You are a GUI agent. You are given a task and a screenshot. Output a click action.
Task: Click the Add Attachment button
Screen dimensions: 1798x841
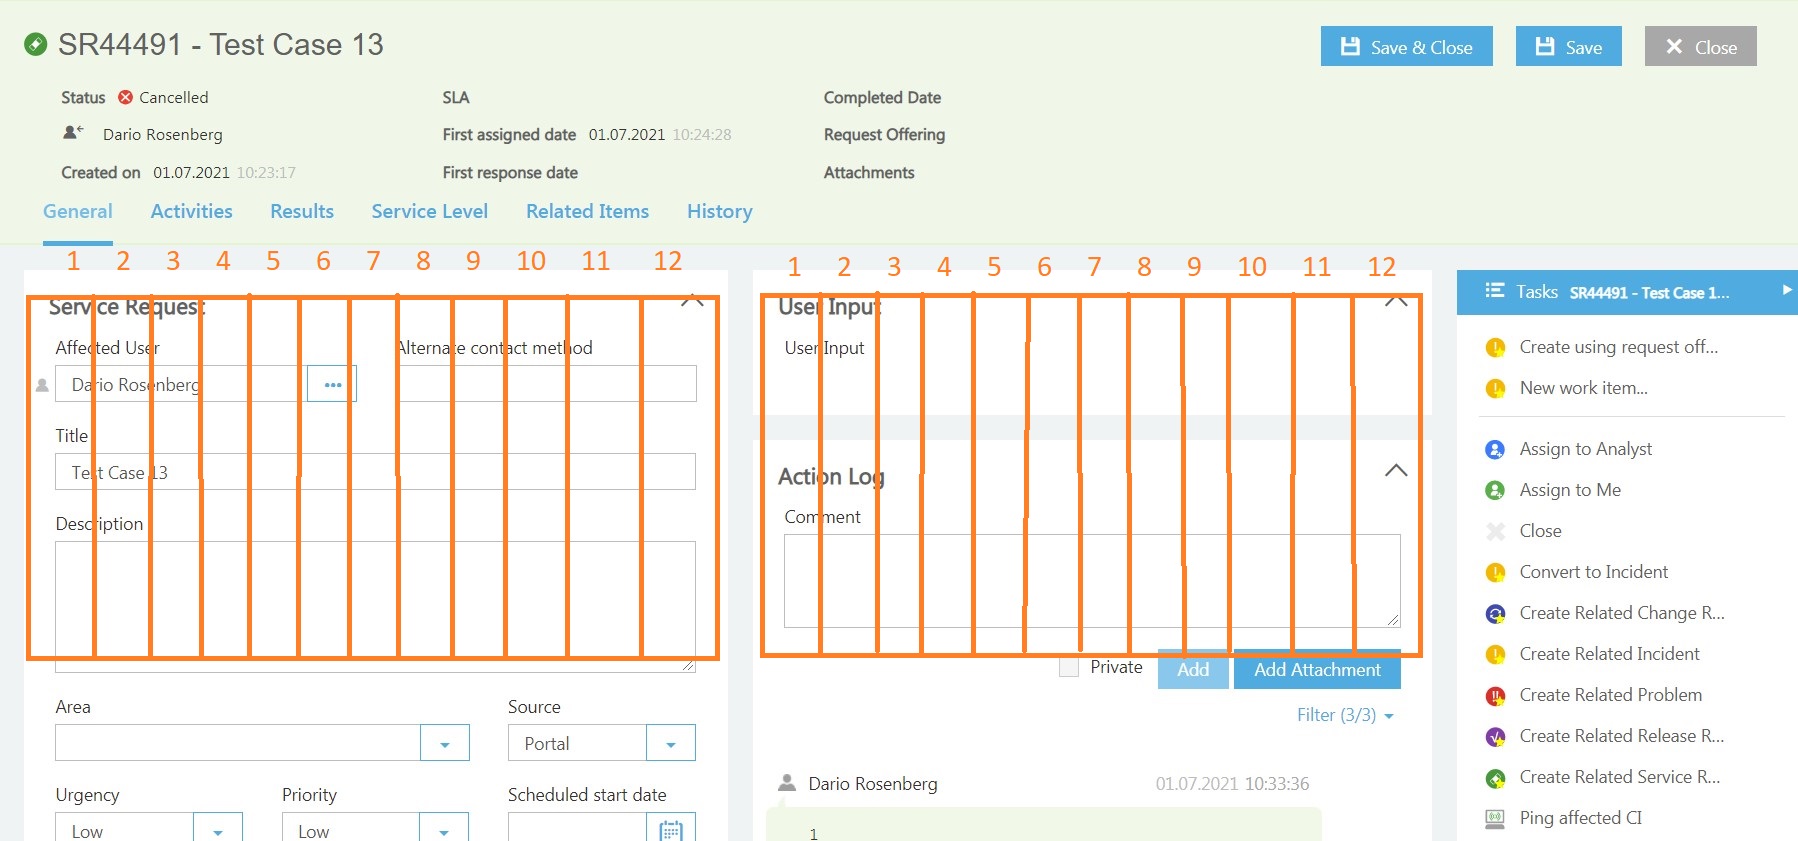[x=1316, y=671]
